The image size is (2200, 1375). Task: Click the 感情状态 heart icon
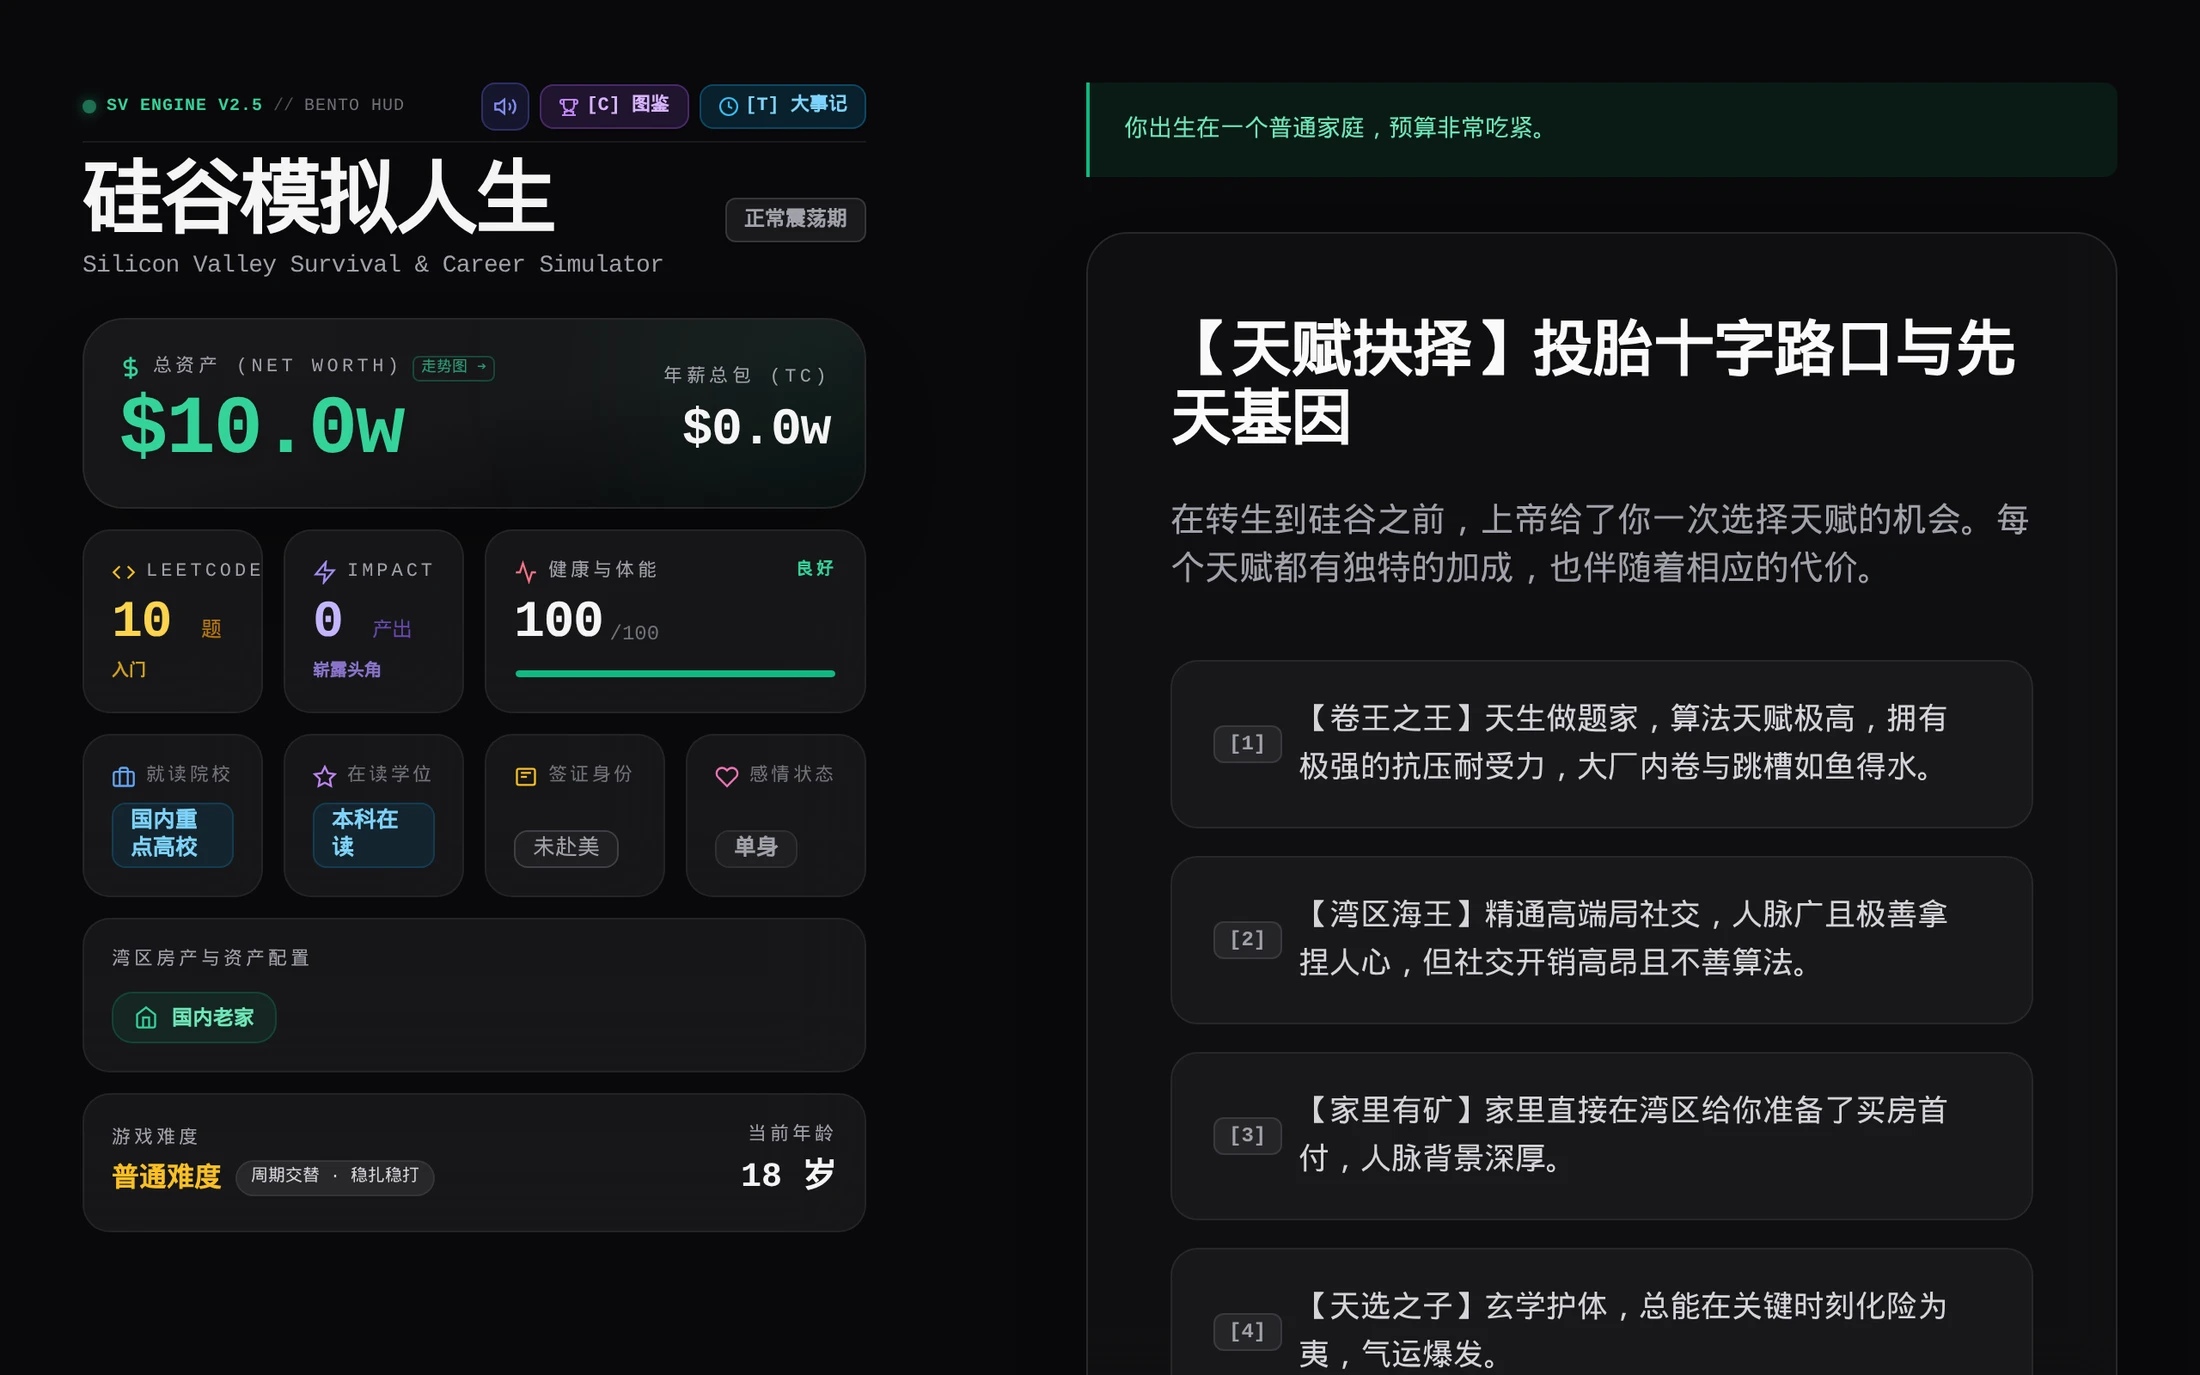(x=727, y=777)
